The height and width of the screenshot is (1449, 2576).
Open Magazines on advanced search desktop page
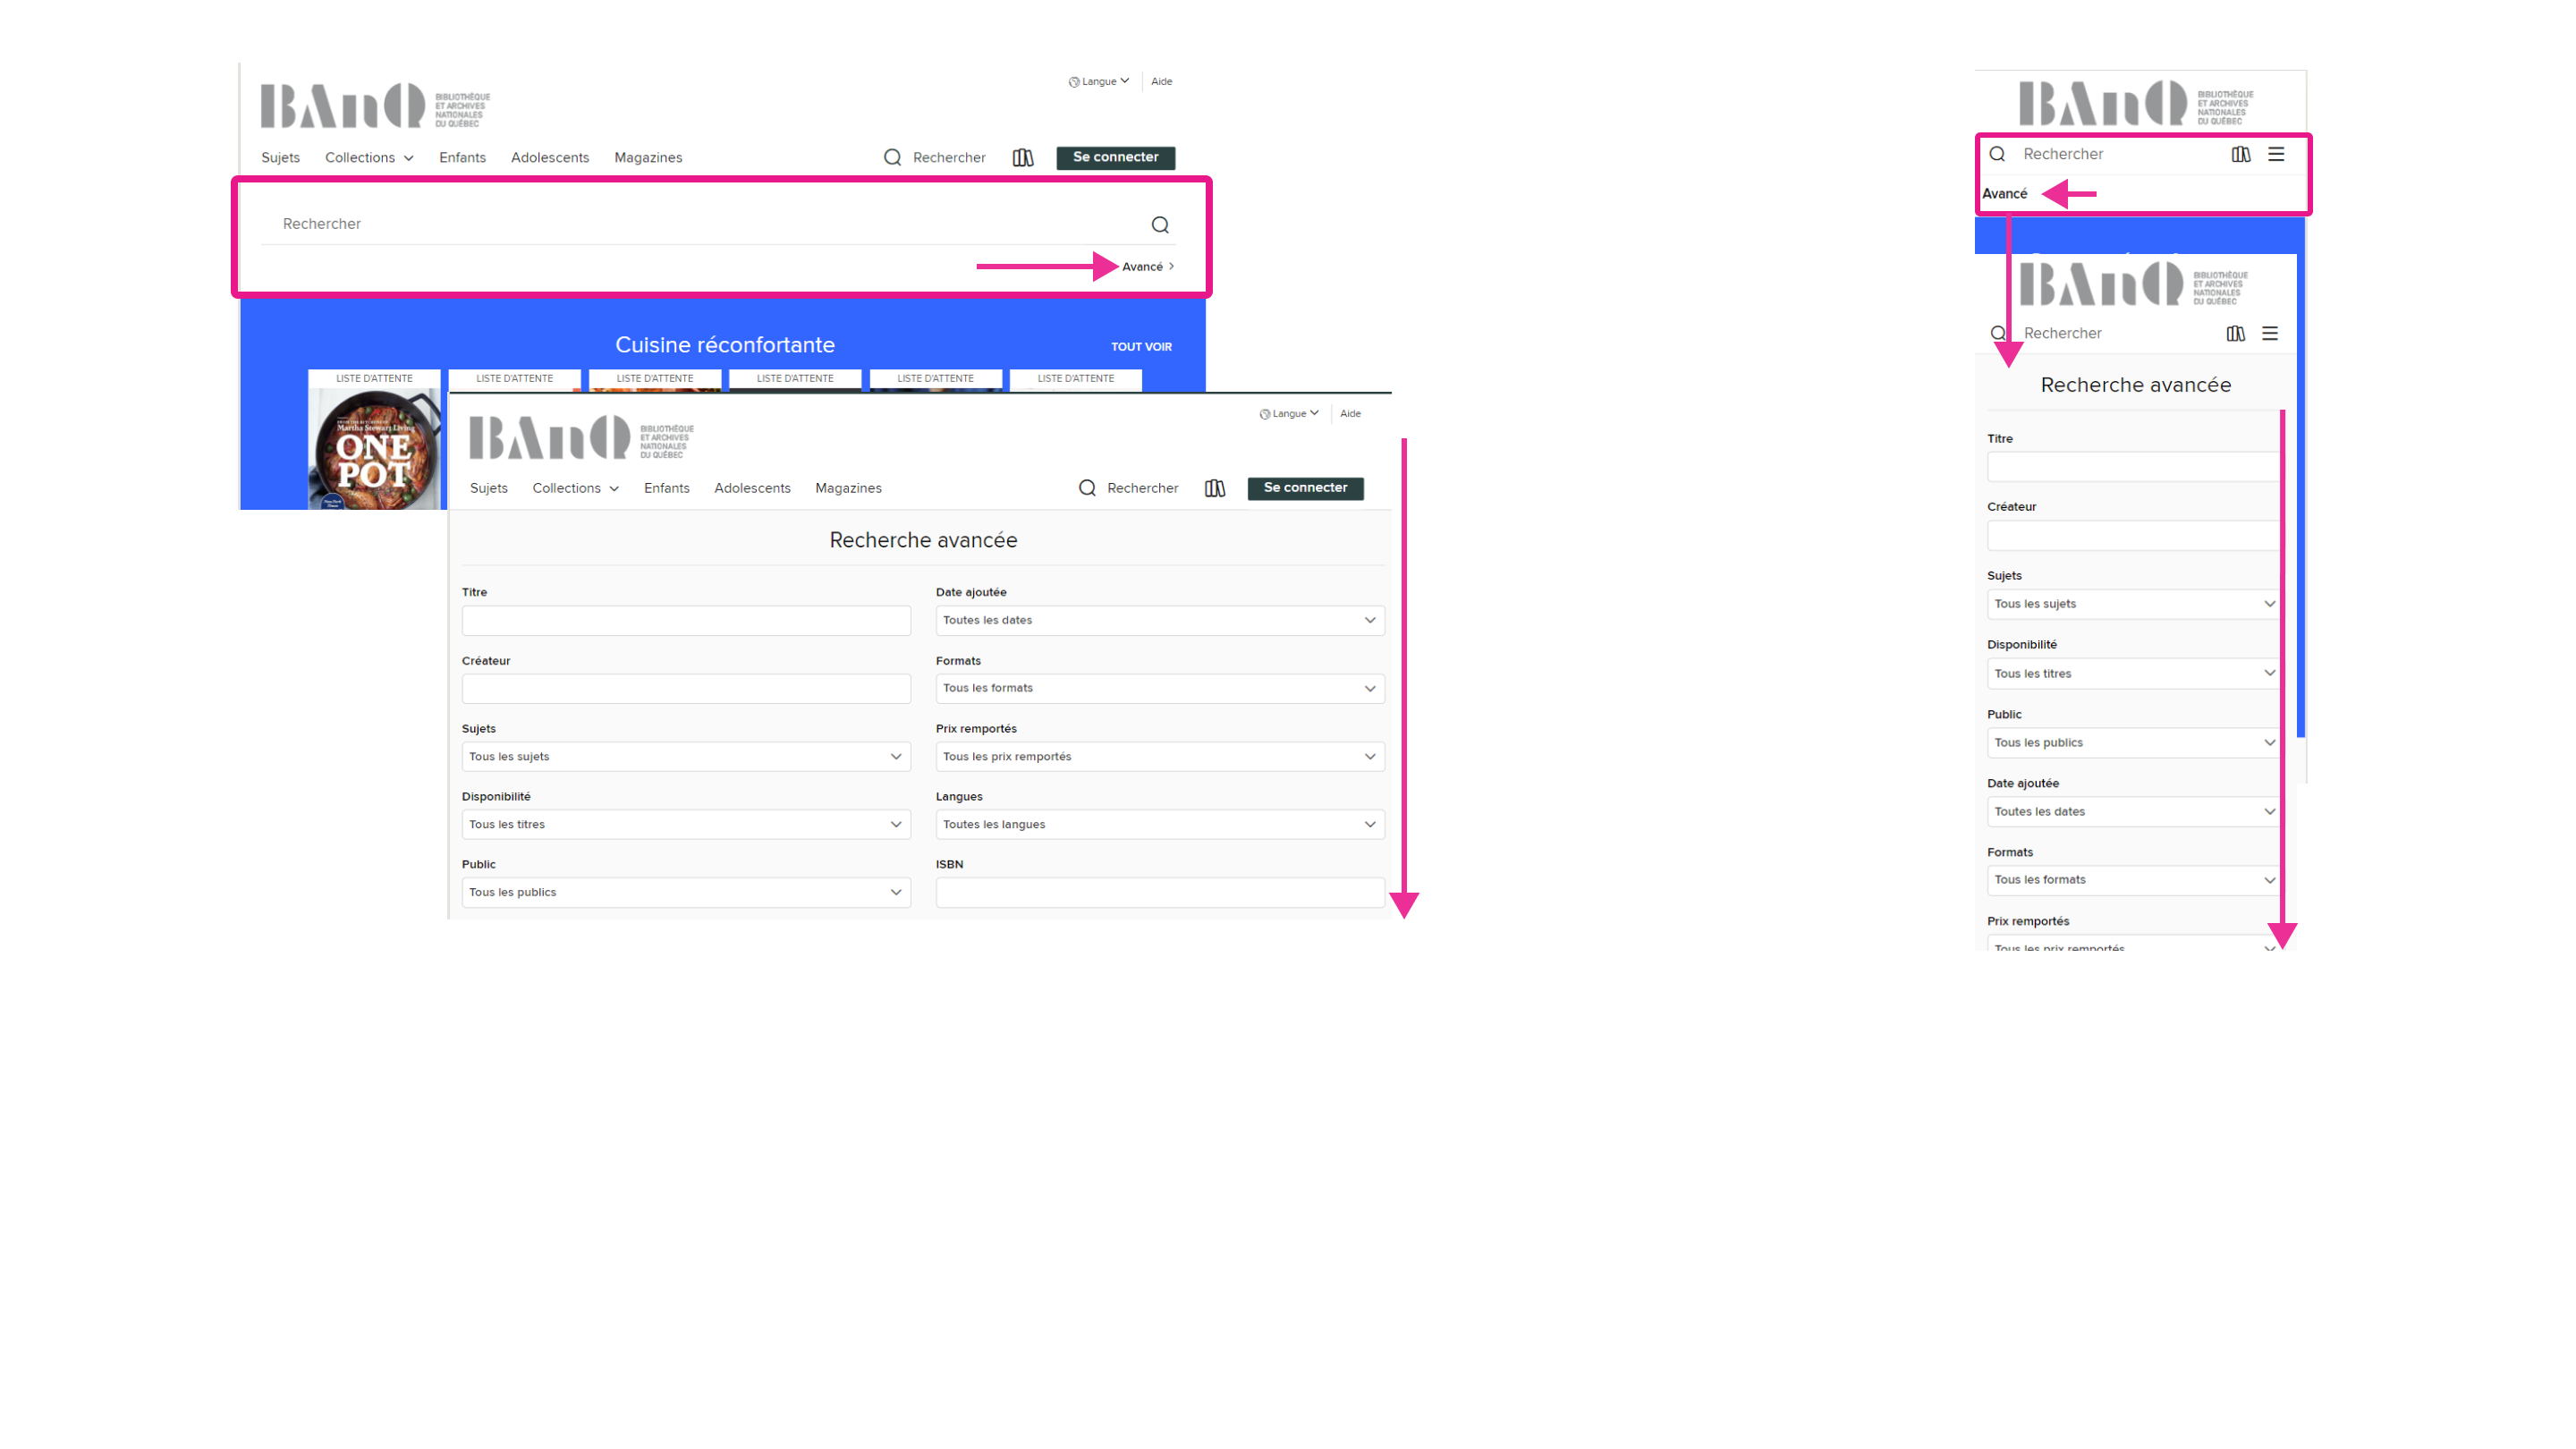pos(848,488)
